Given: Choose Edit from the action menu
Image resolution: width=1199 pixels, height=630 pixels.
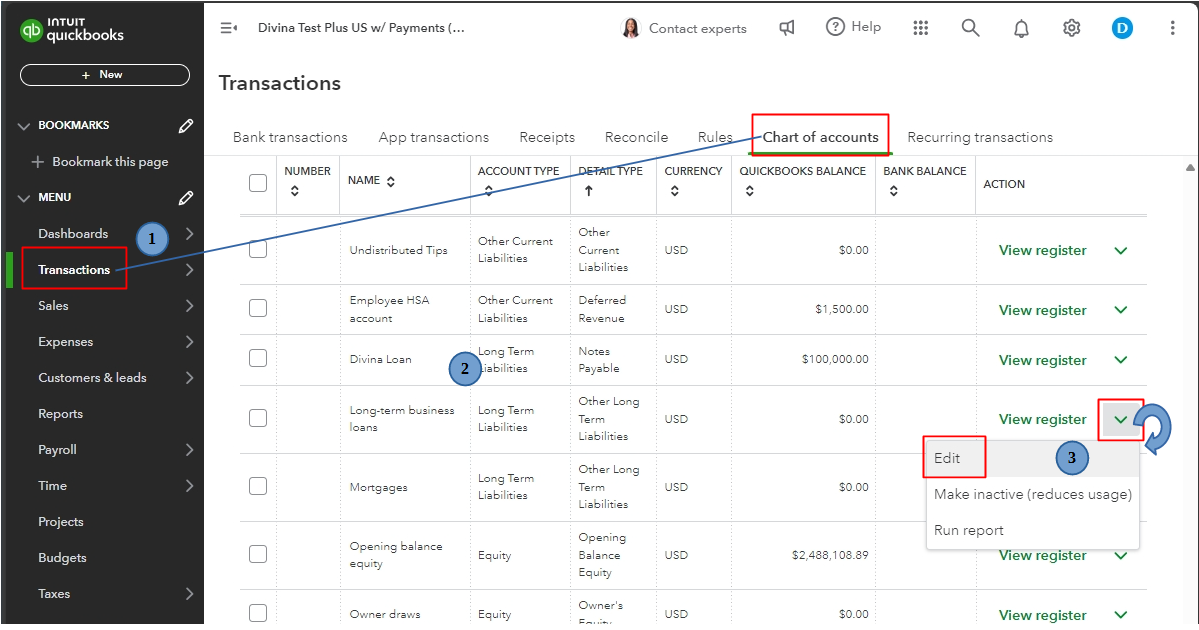Looking at the screenshot, I should [947, 458].
